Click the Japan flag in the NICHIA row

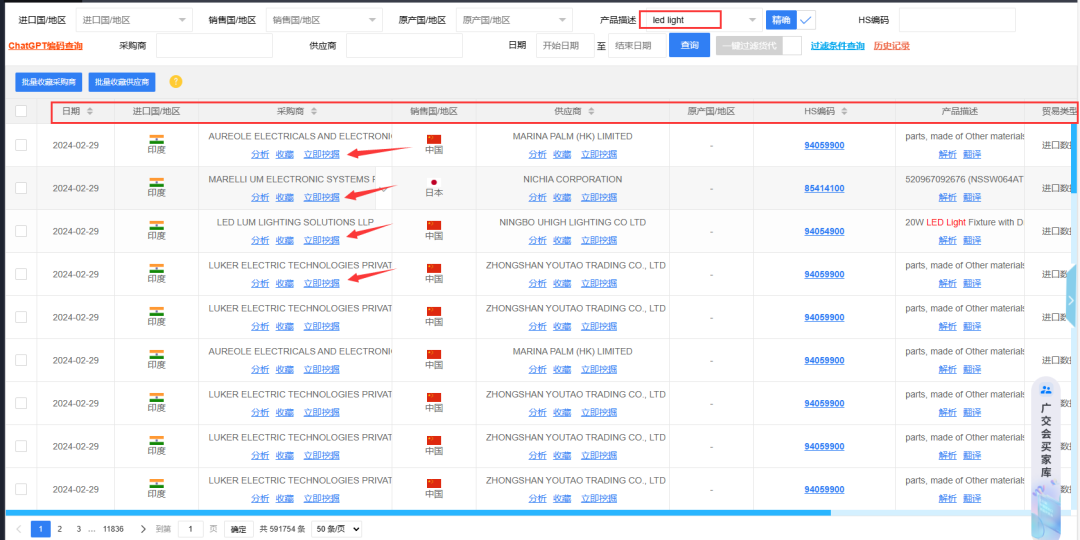click(434, 182)
